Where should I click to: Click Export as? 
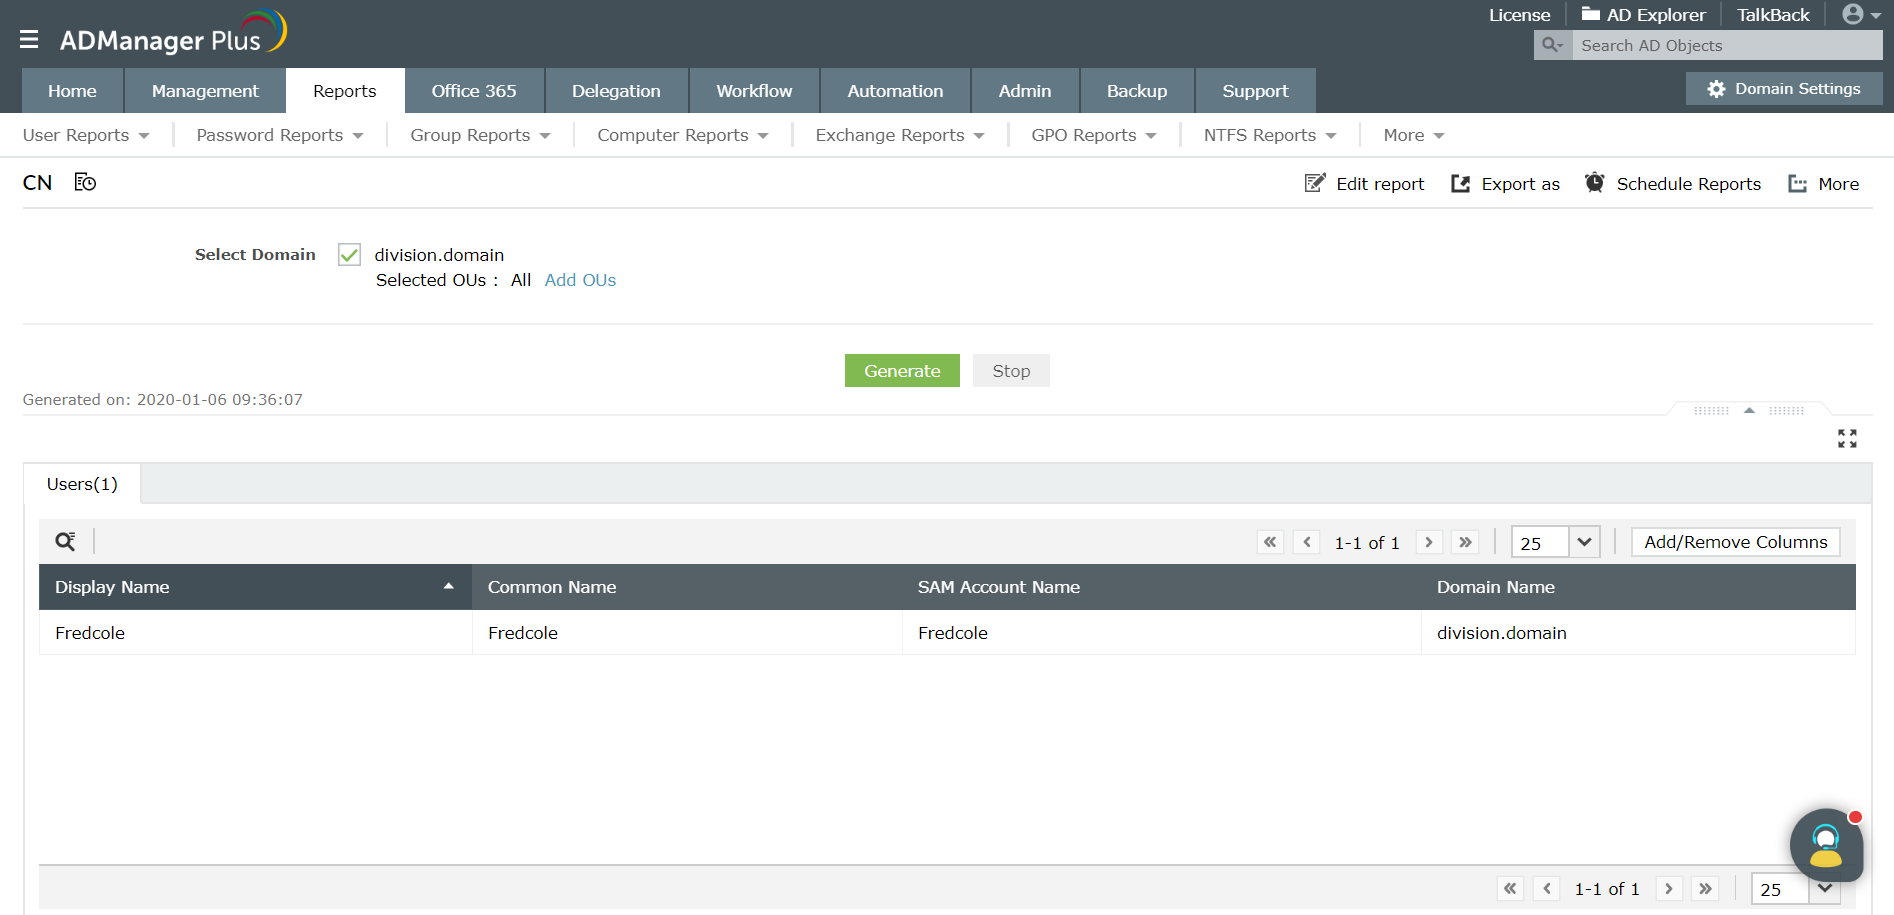point(1505,183)
